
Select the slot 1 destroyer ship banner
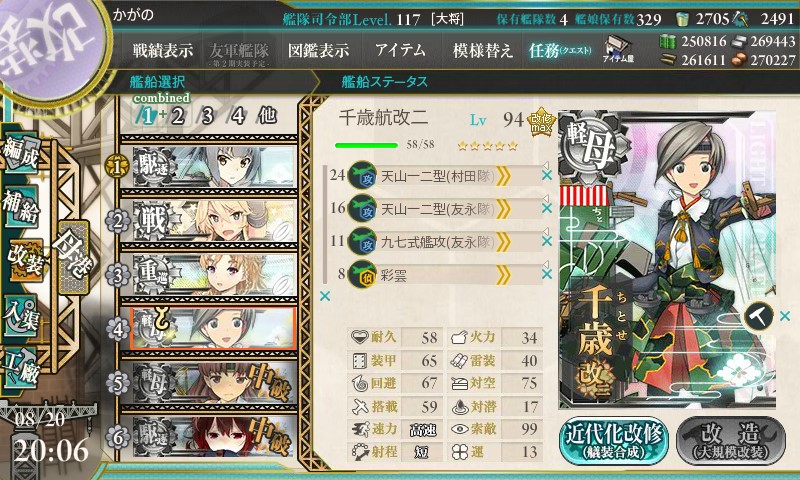click(x=209, y=166)
